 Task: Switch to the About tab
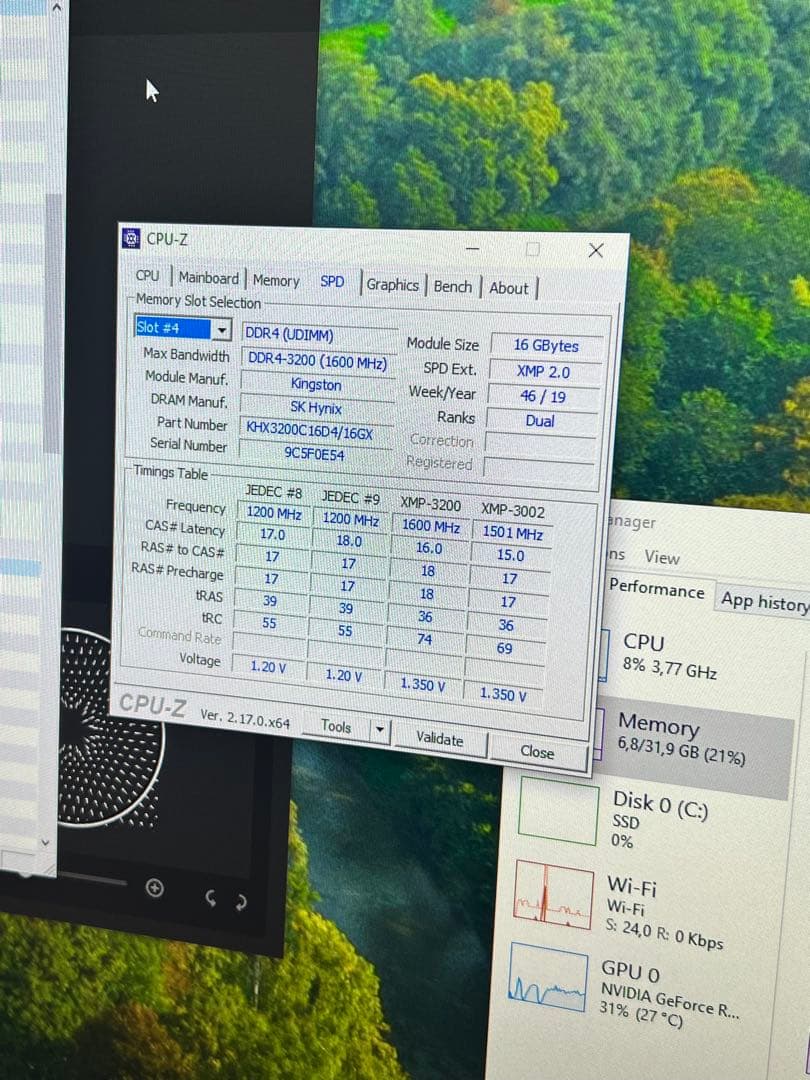click(510, 288)
